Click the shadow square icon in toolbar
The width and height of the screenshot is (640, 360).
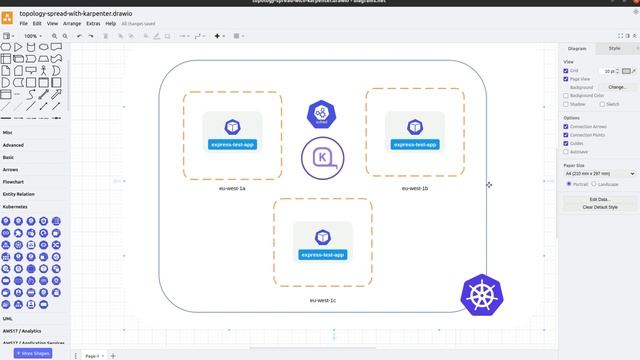pyautogui.click(x=167, y=36)
